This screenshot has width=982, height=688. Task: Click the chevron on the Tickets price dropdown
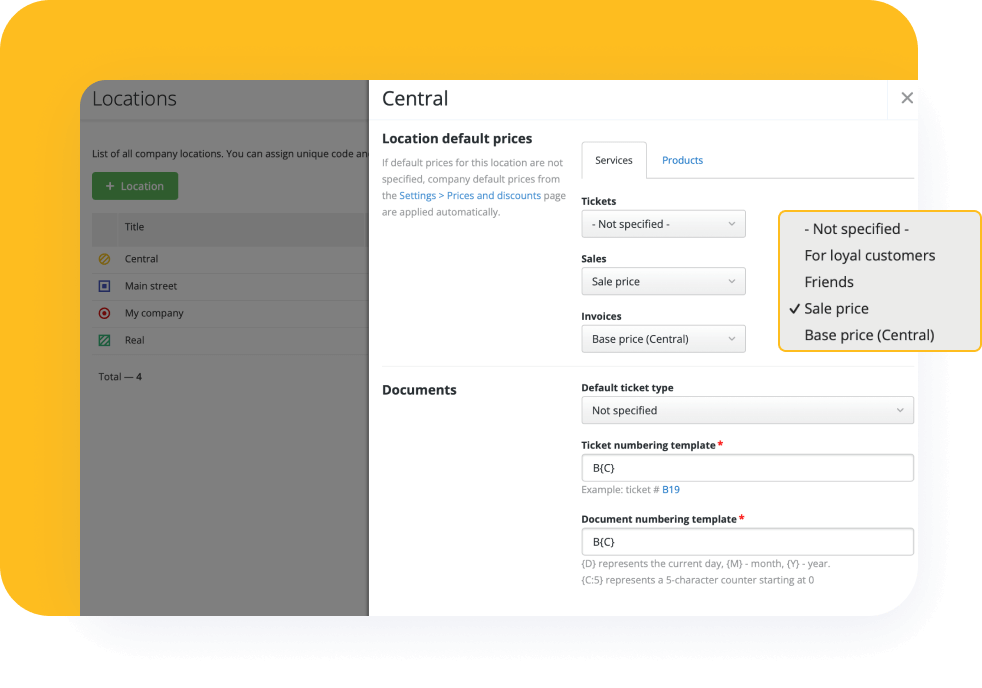pyautogui.click(x=733, y=223)
